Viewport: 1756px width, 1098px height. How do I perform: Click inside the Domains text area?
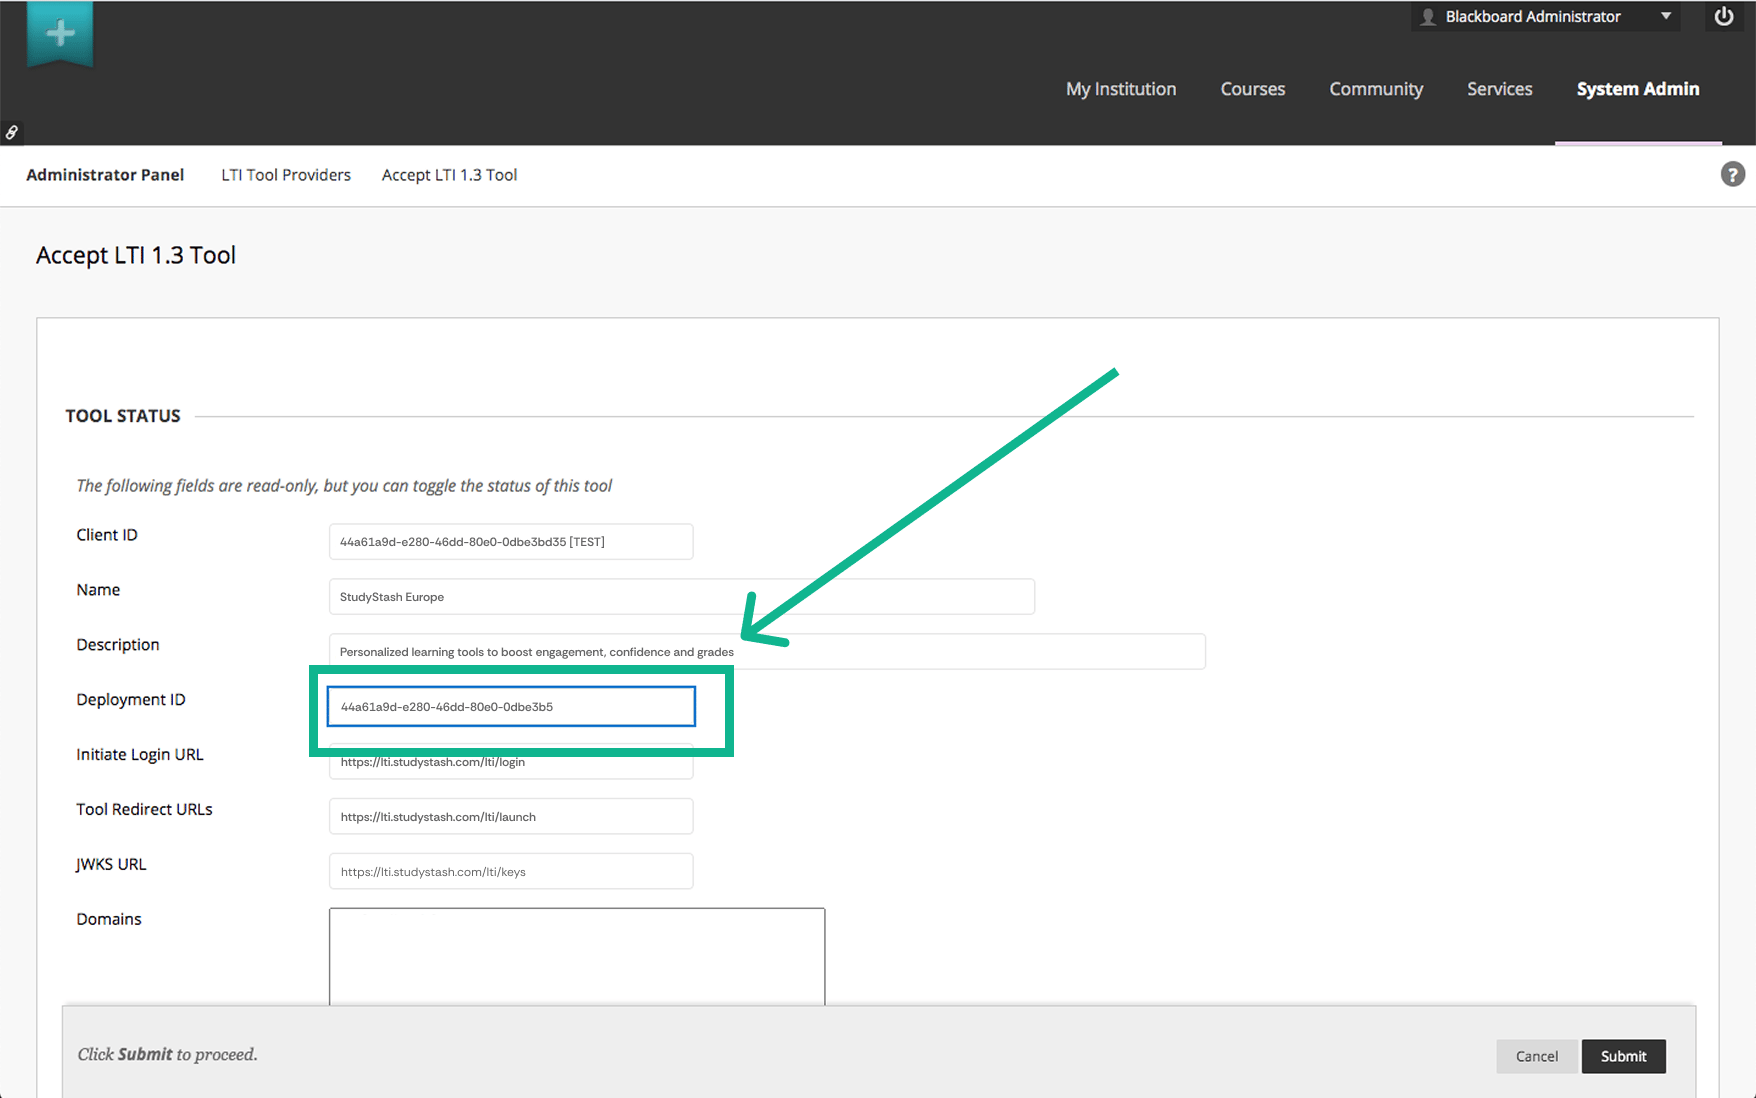[577, 956]
